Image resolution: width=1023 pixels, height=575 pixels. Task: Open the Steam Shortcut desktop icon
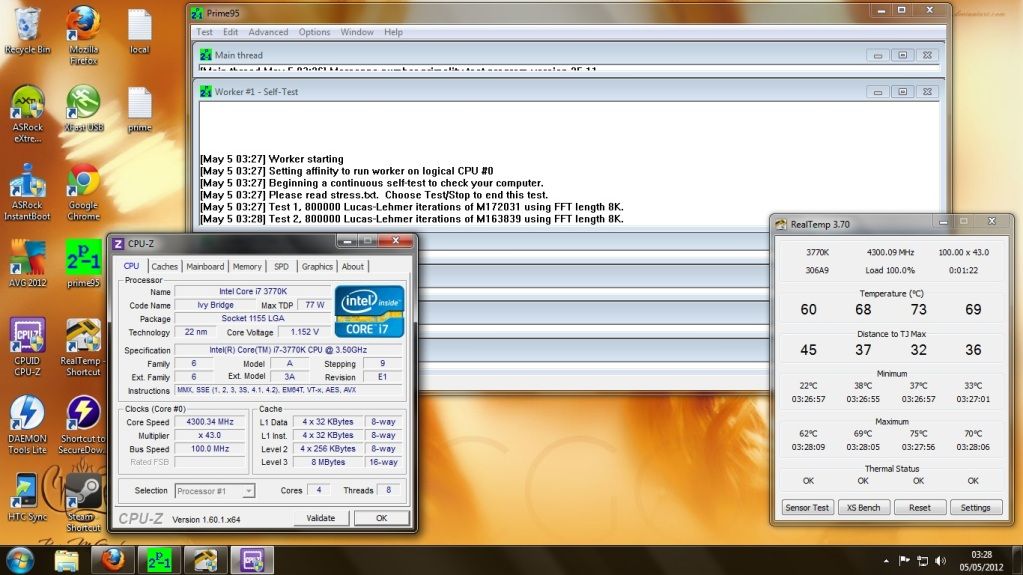tap(83, 503)
